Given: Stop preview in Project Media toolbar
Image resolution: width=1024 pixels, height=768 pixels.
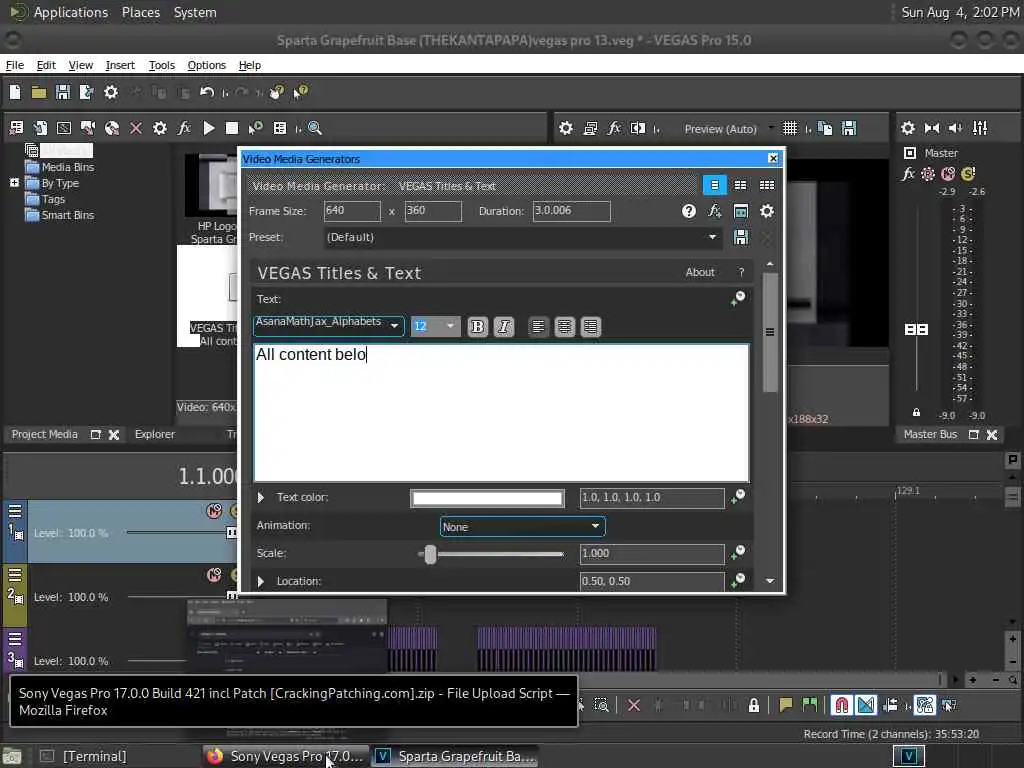Looking at the screenshot, I should pos(232,128).
